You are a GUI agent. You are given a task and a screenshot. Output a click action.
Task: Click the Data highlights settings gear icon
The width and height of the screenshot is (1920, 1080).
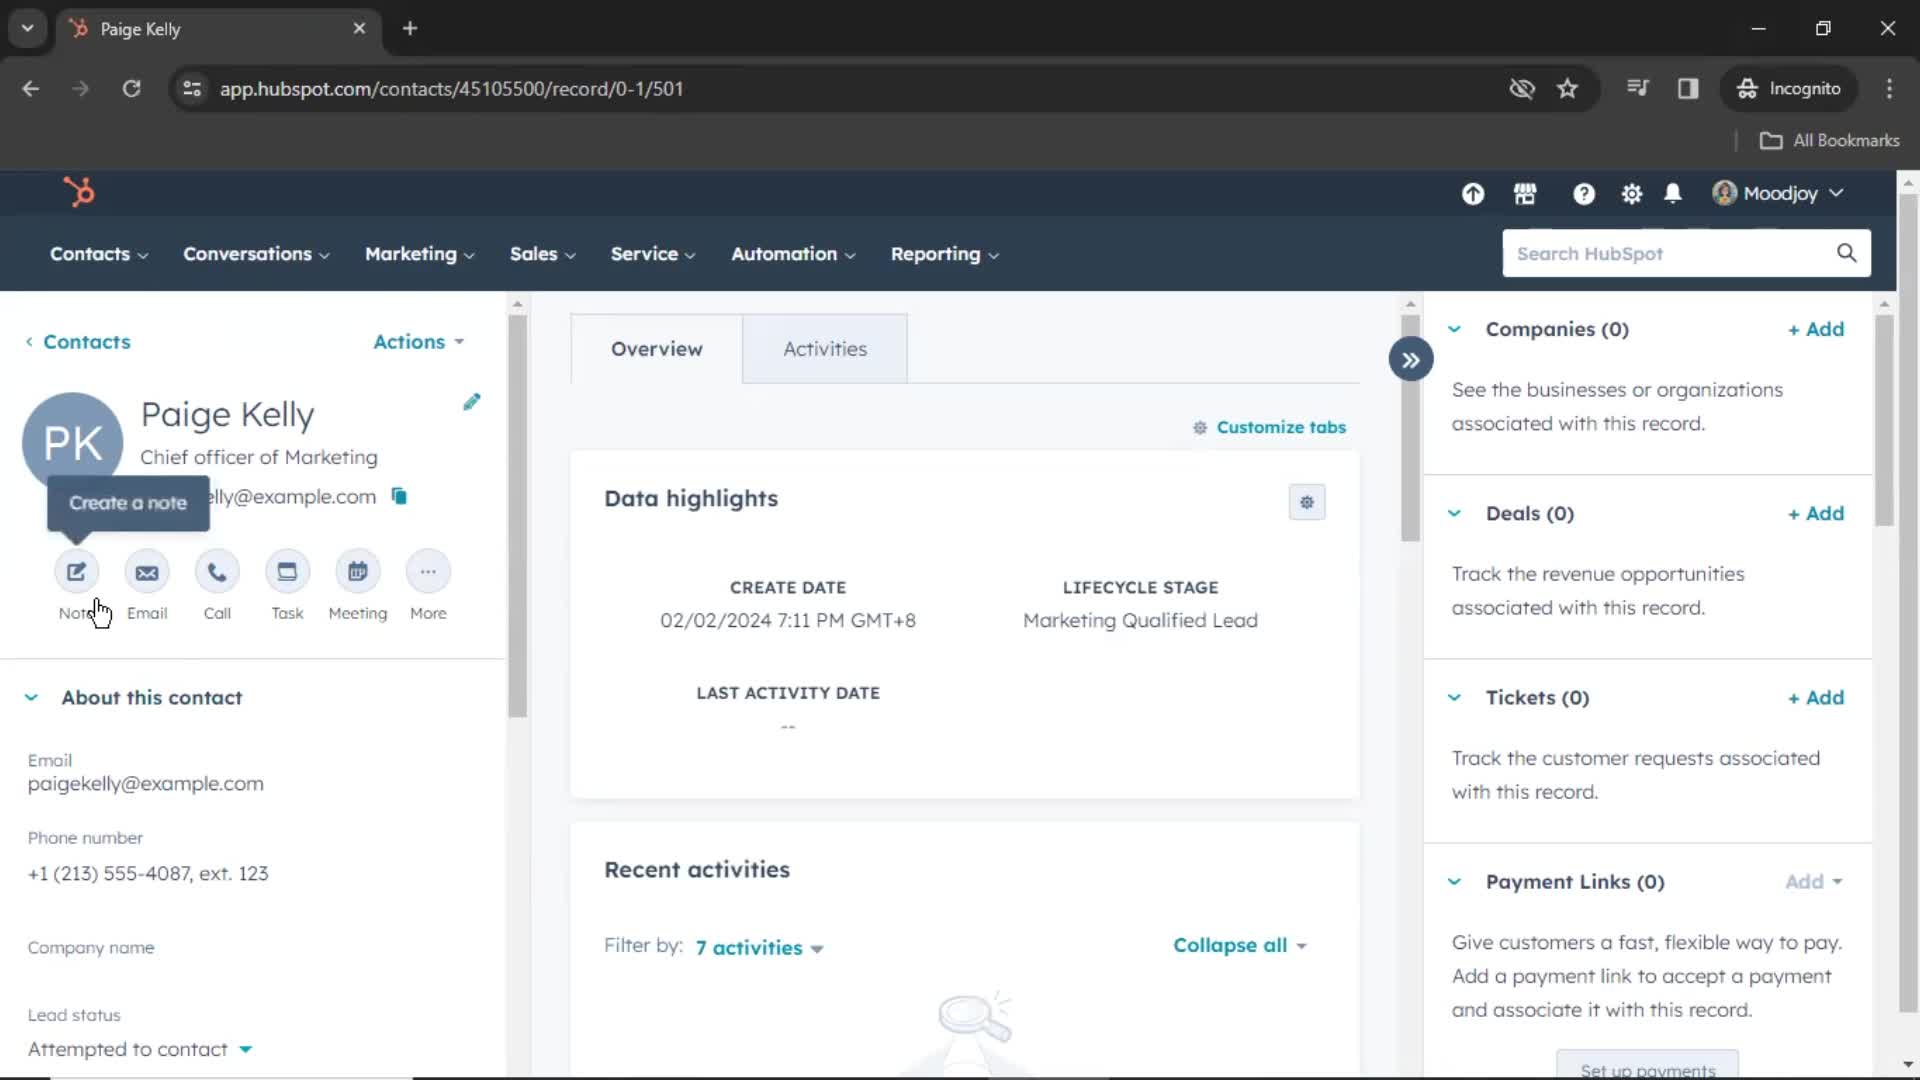(x=1308, y=501)
